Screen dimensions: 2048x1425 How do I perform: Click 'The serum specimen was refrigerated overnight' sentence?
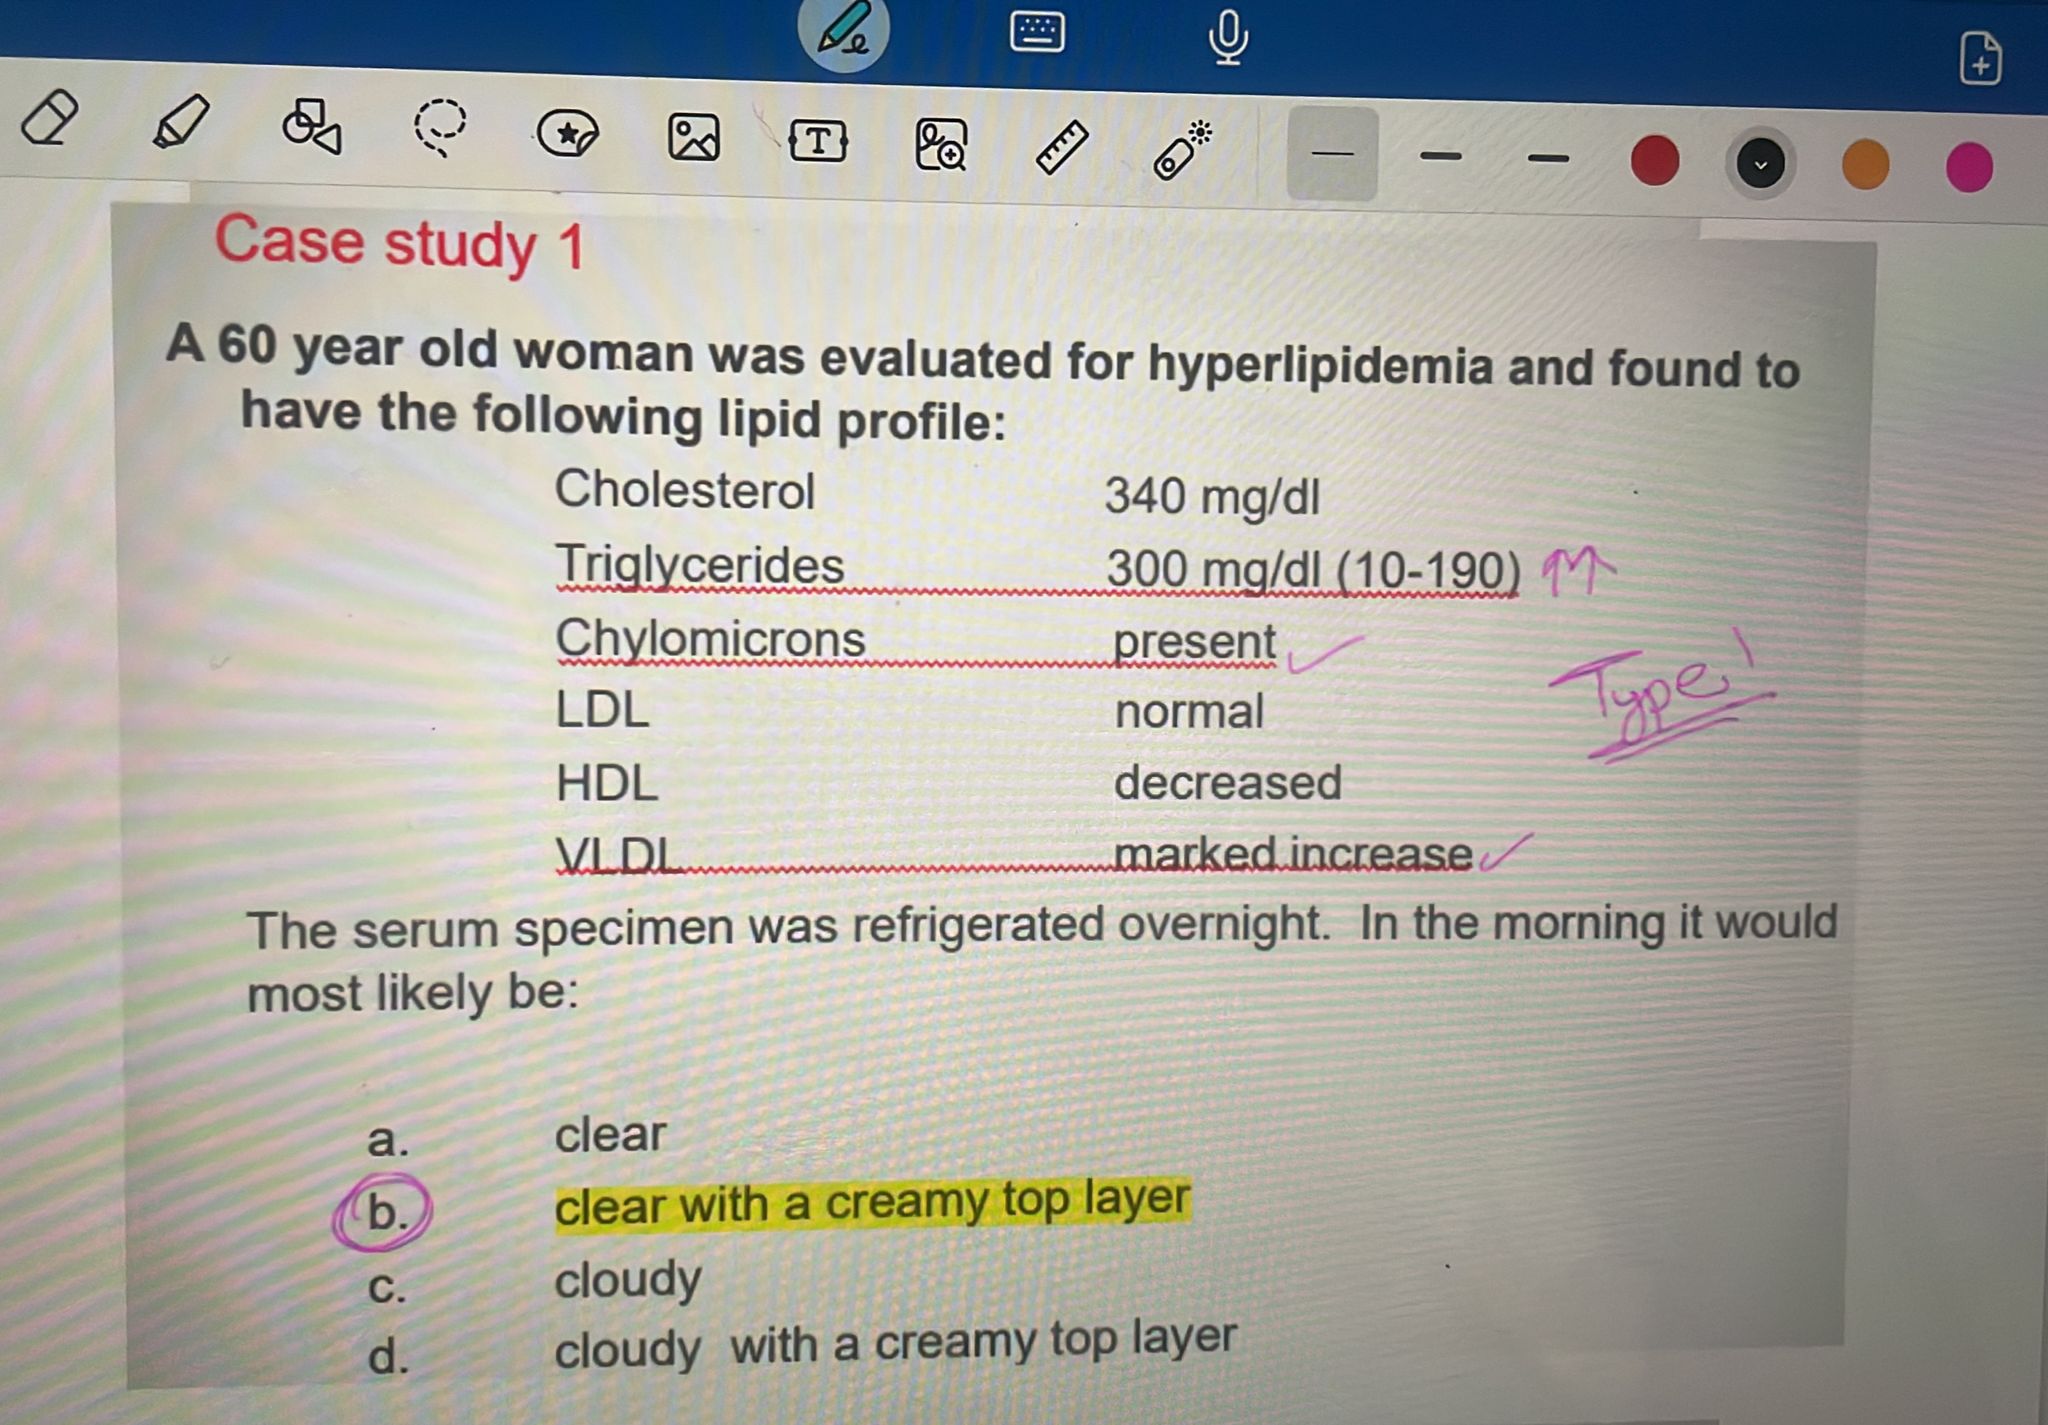coord(789,927)
